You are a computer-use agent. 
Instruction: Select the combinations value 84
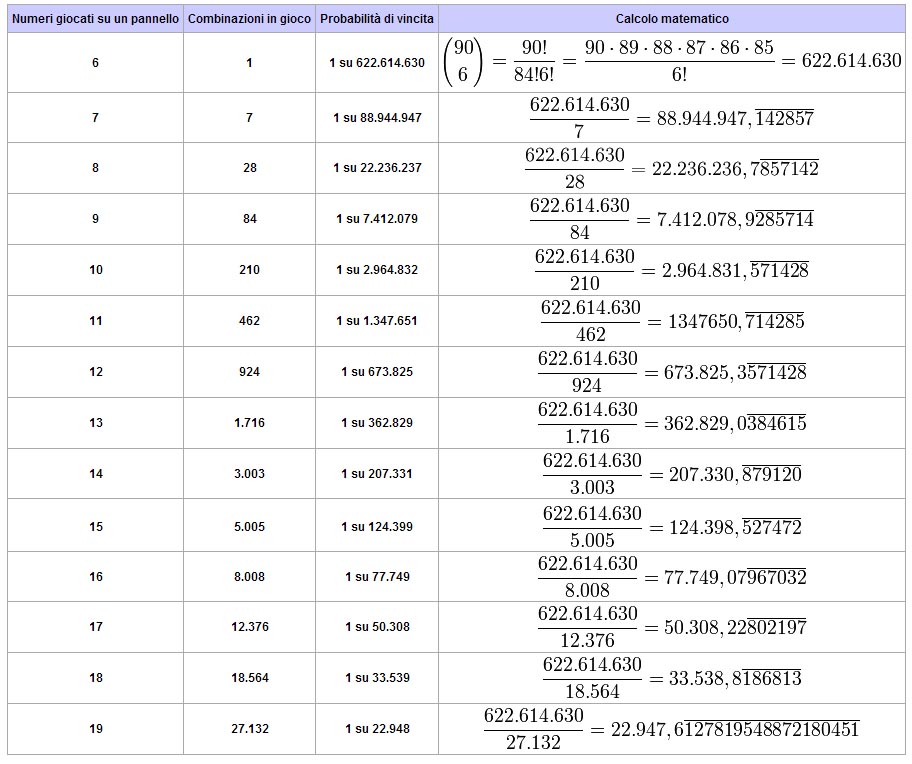(x=249, y=219)
